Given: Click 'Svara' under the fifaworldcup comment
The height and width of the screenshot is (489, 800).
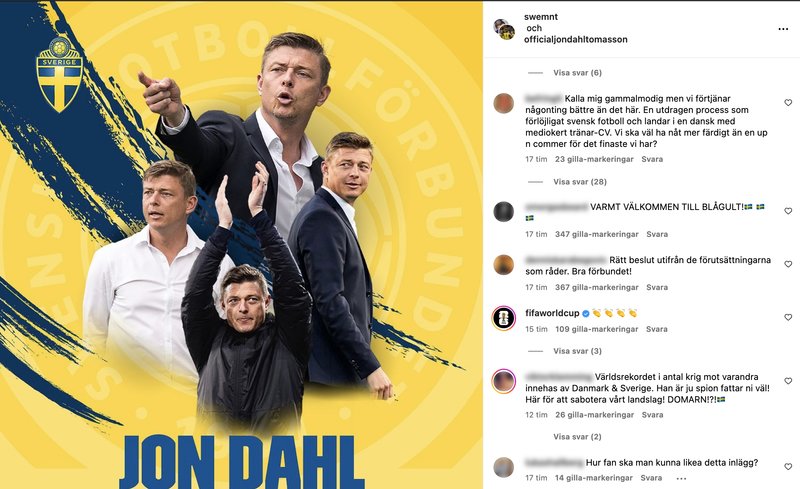Looking at the screenshot, I should pos(657,329).
